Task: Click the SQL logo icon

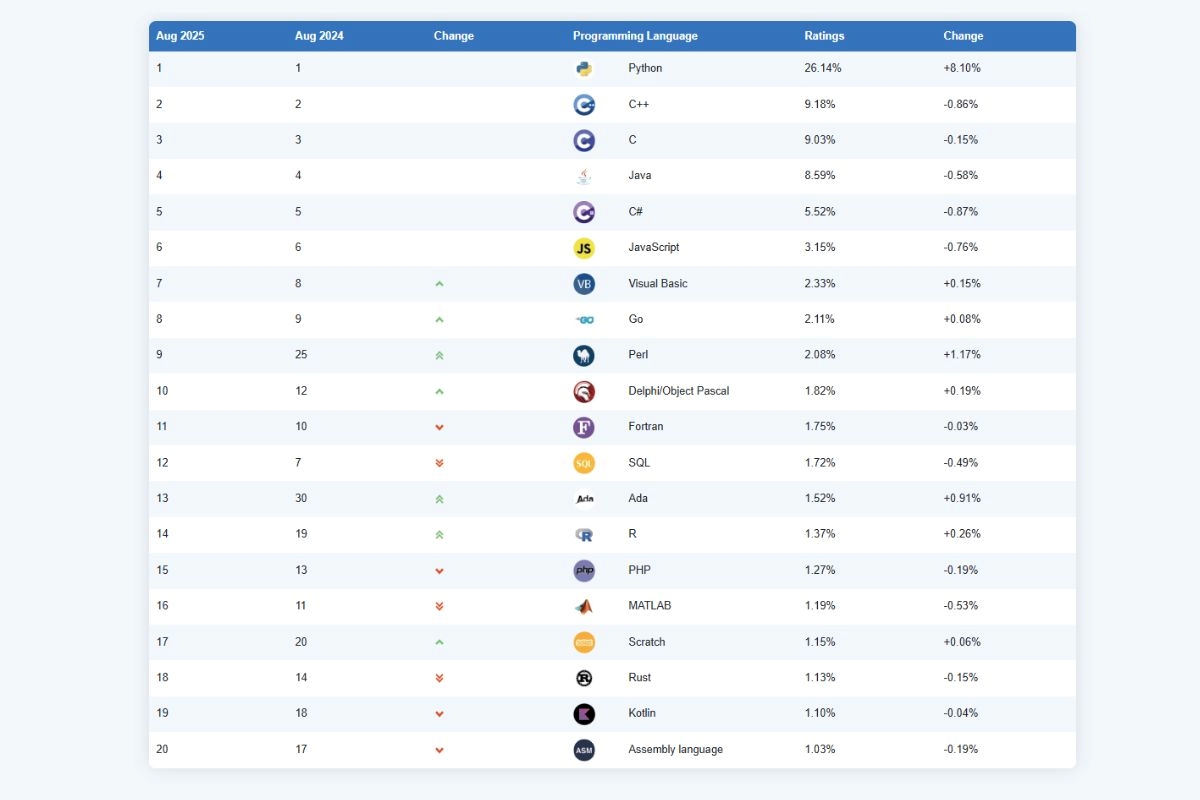Action: [x=584, y=463]
